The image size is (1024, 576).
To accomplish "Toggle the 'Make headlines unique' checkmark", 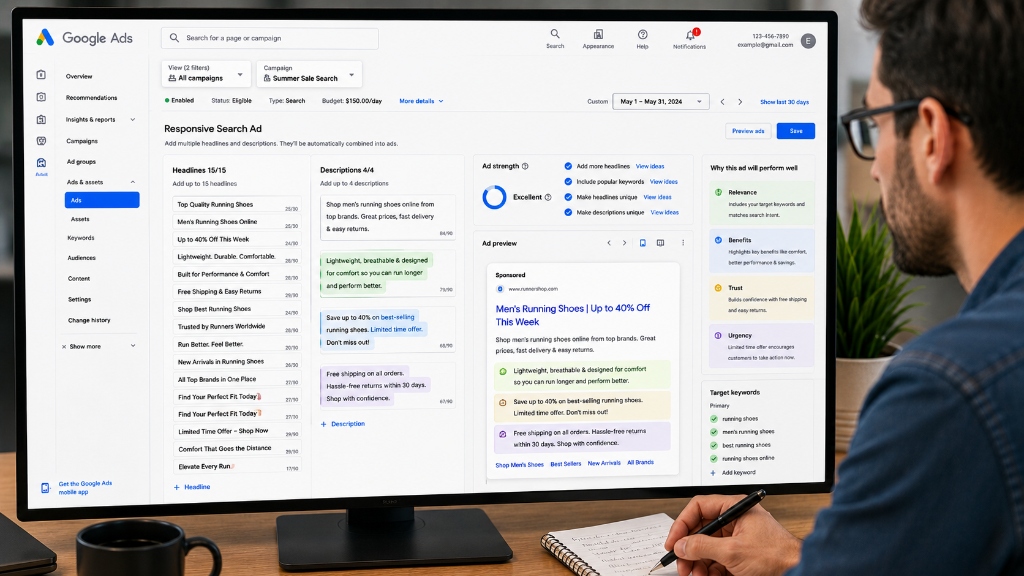I will click(x=568, y=197).
